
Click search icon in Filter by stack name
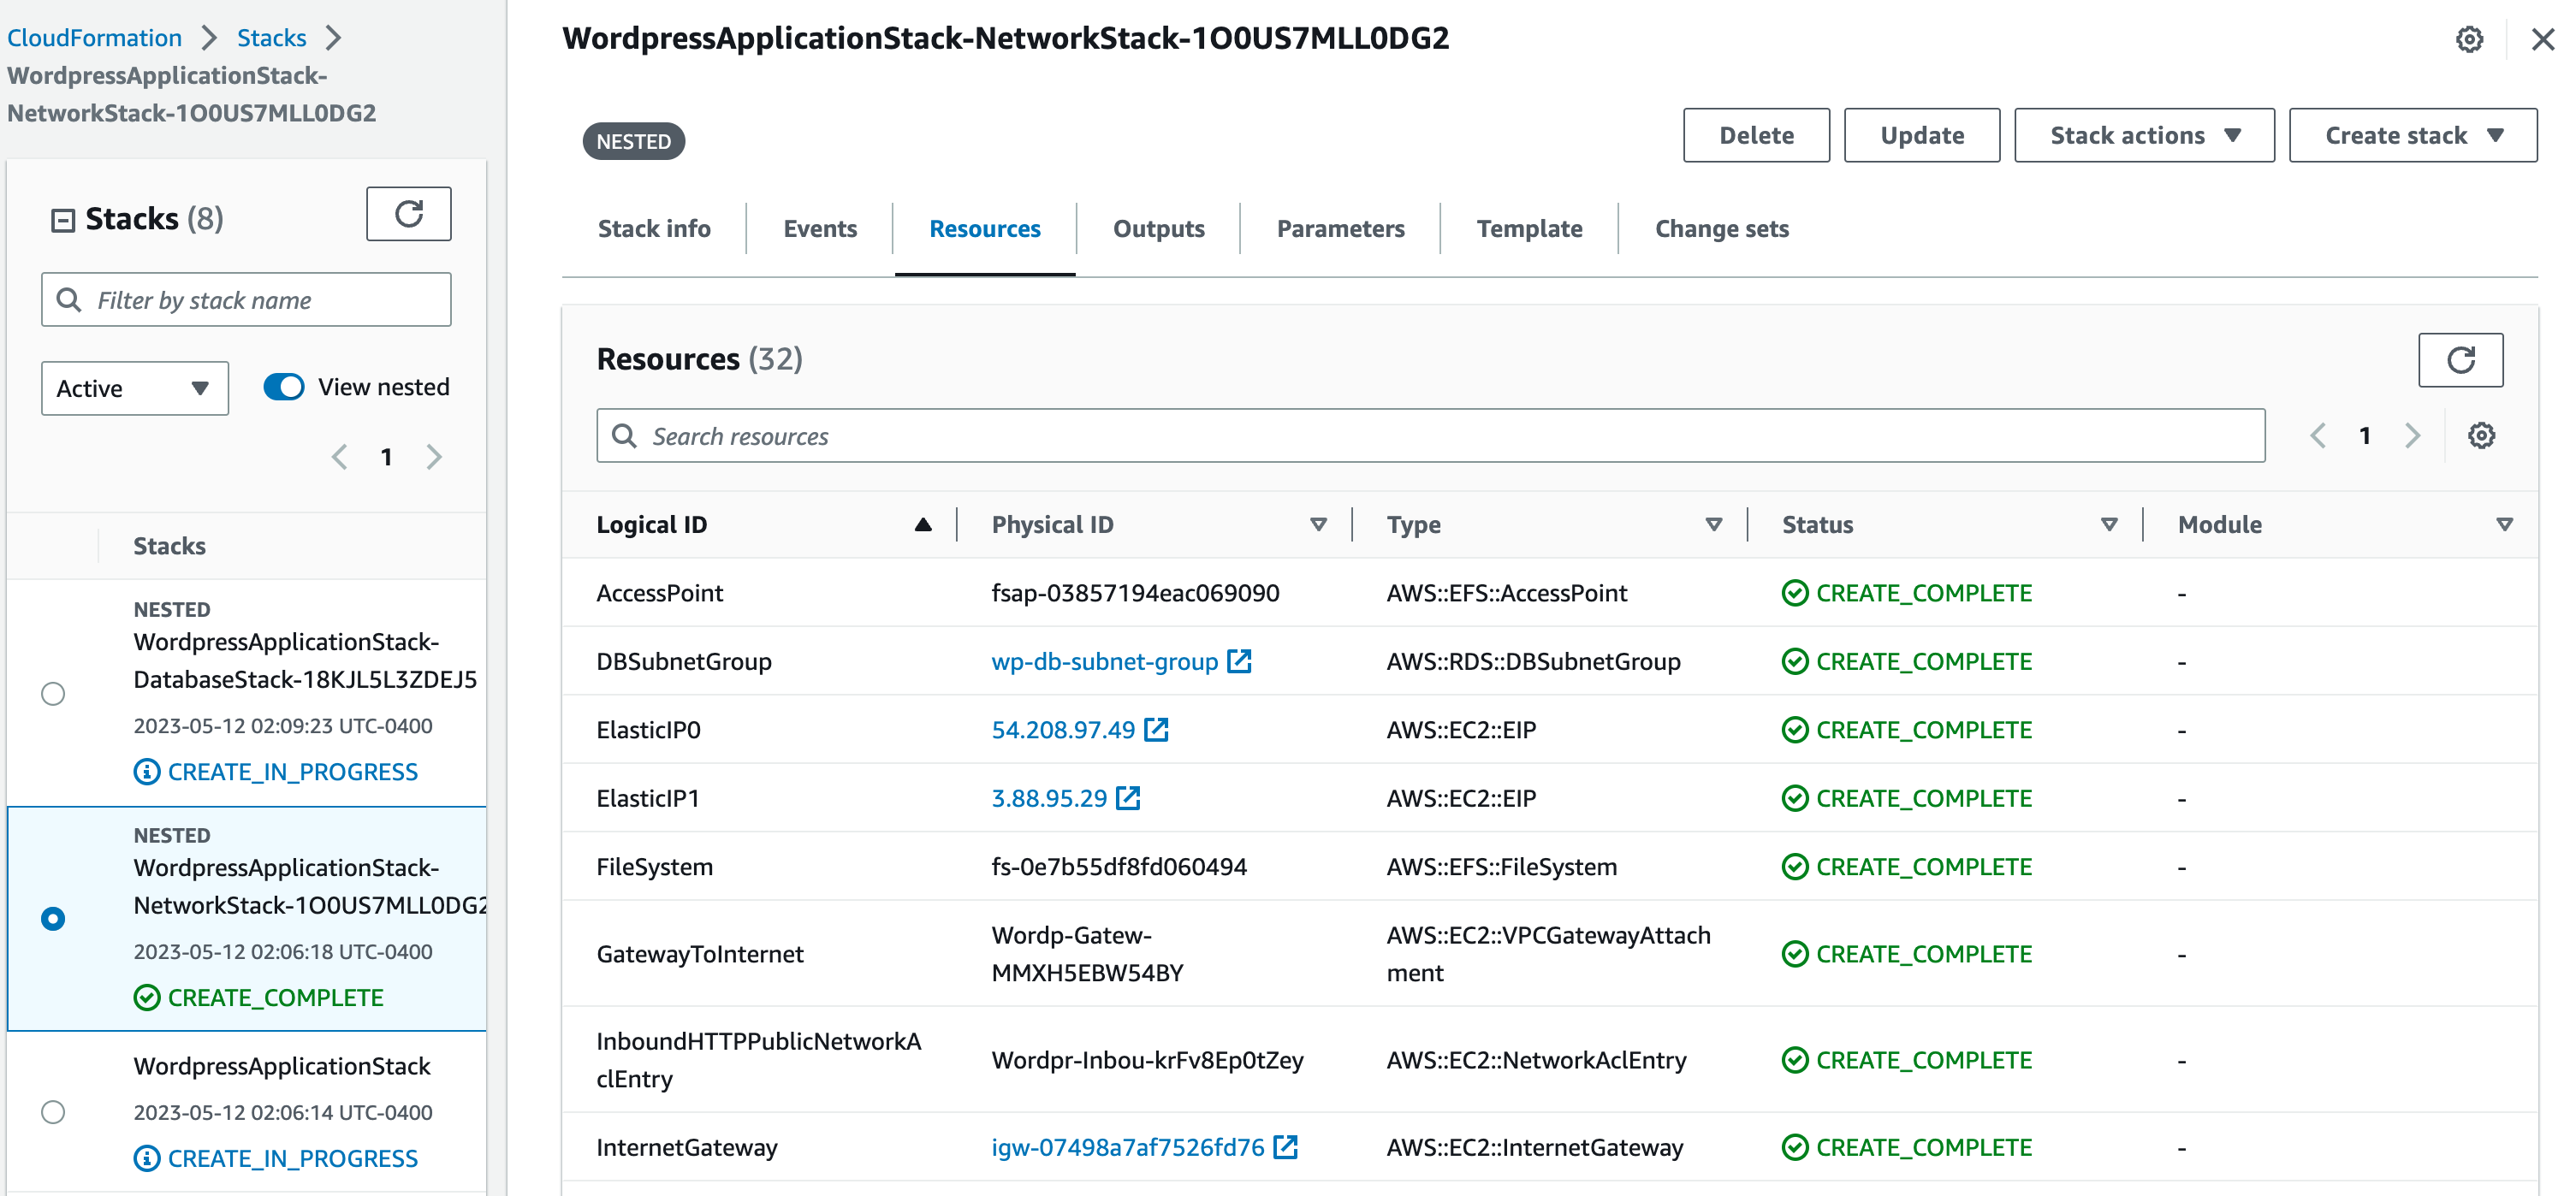tap(69, 300)
